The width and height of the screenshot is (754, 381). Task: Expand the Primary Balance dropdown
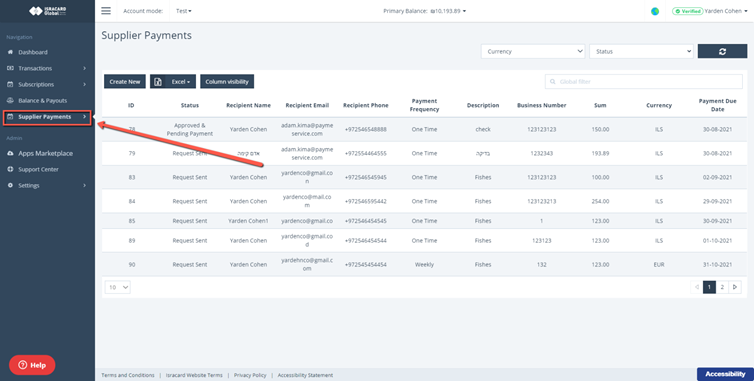pyautogui.click(x=425, y=11)
